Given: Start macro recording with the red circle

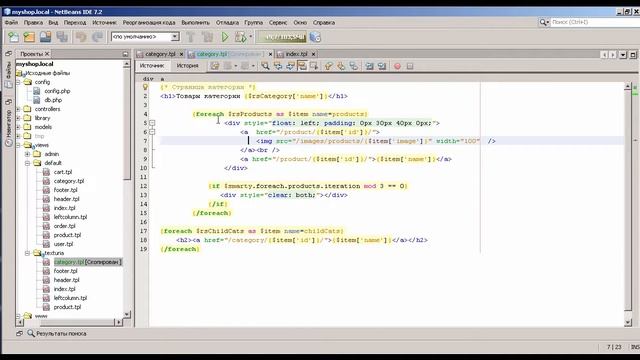Looking at the screenshot, I should coord(398,66).
